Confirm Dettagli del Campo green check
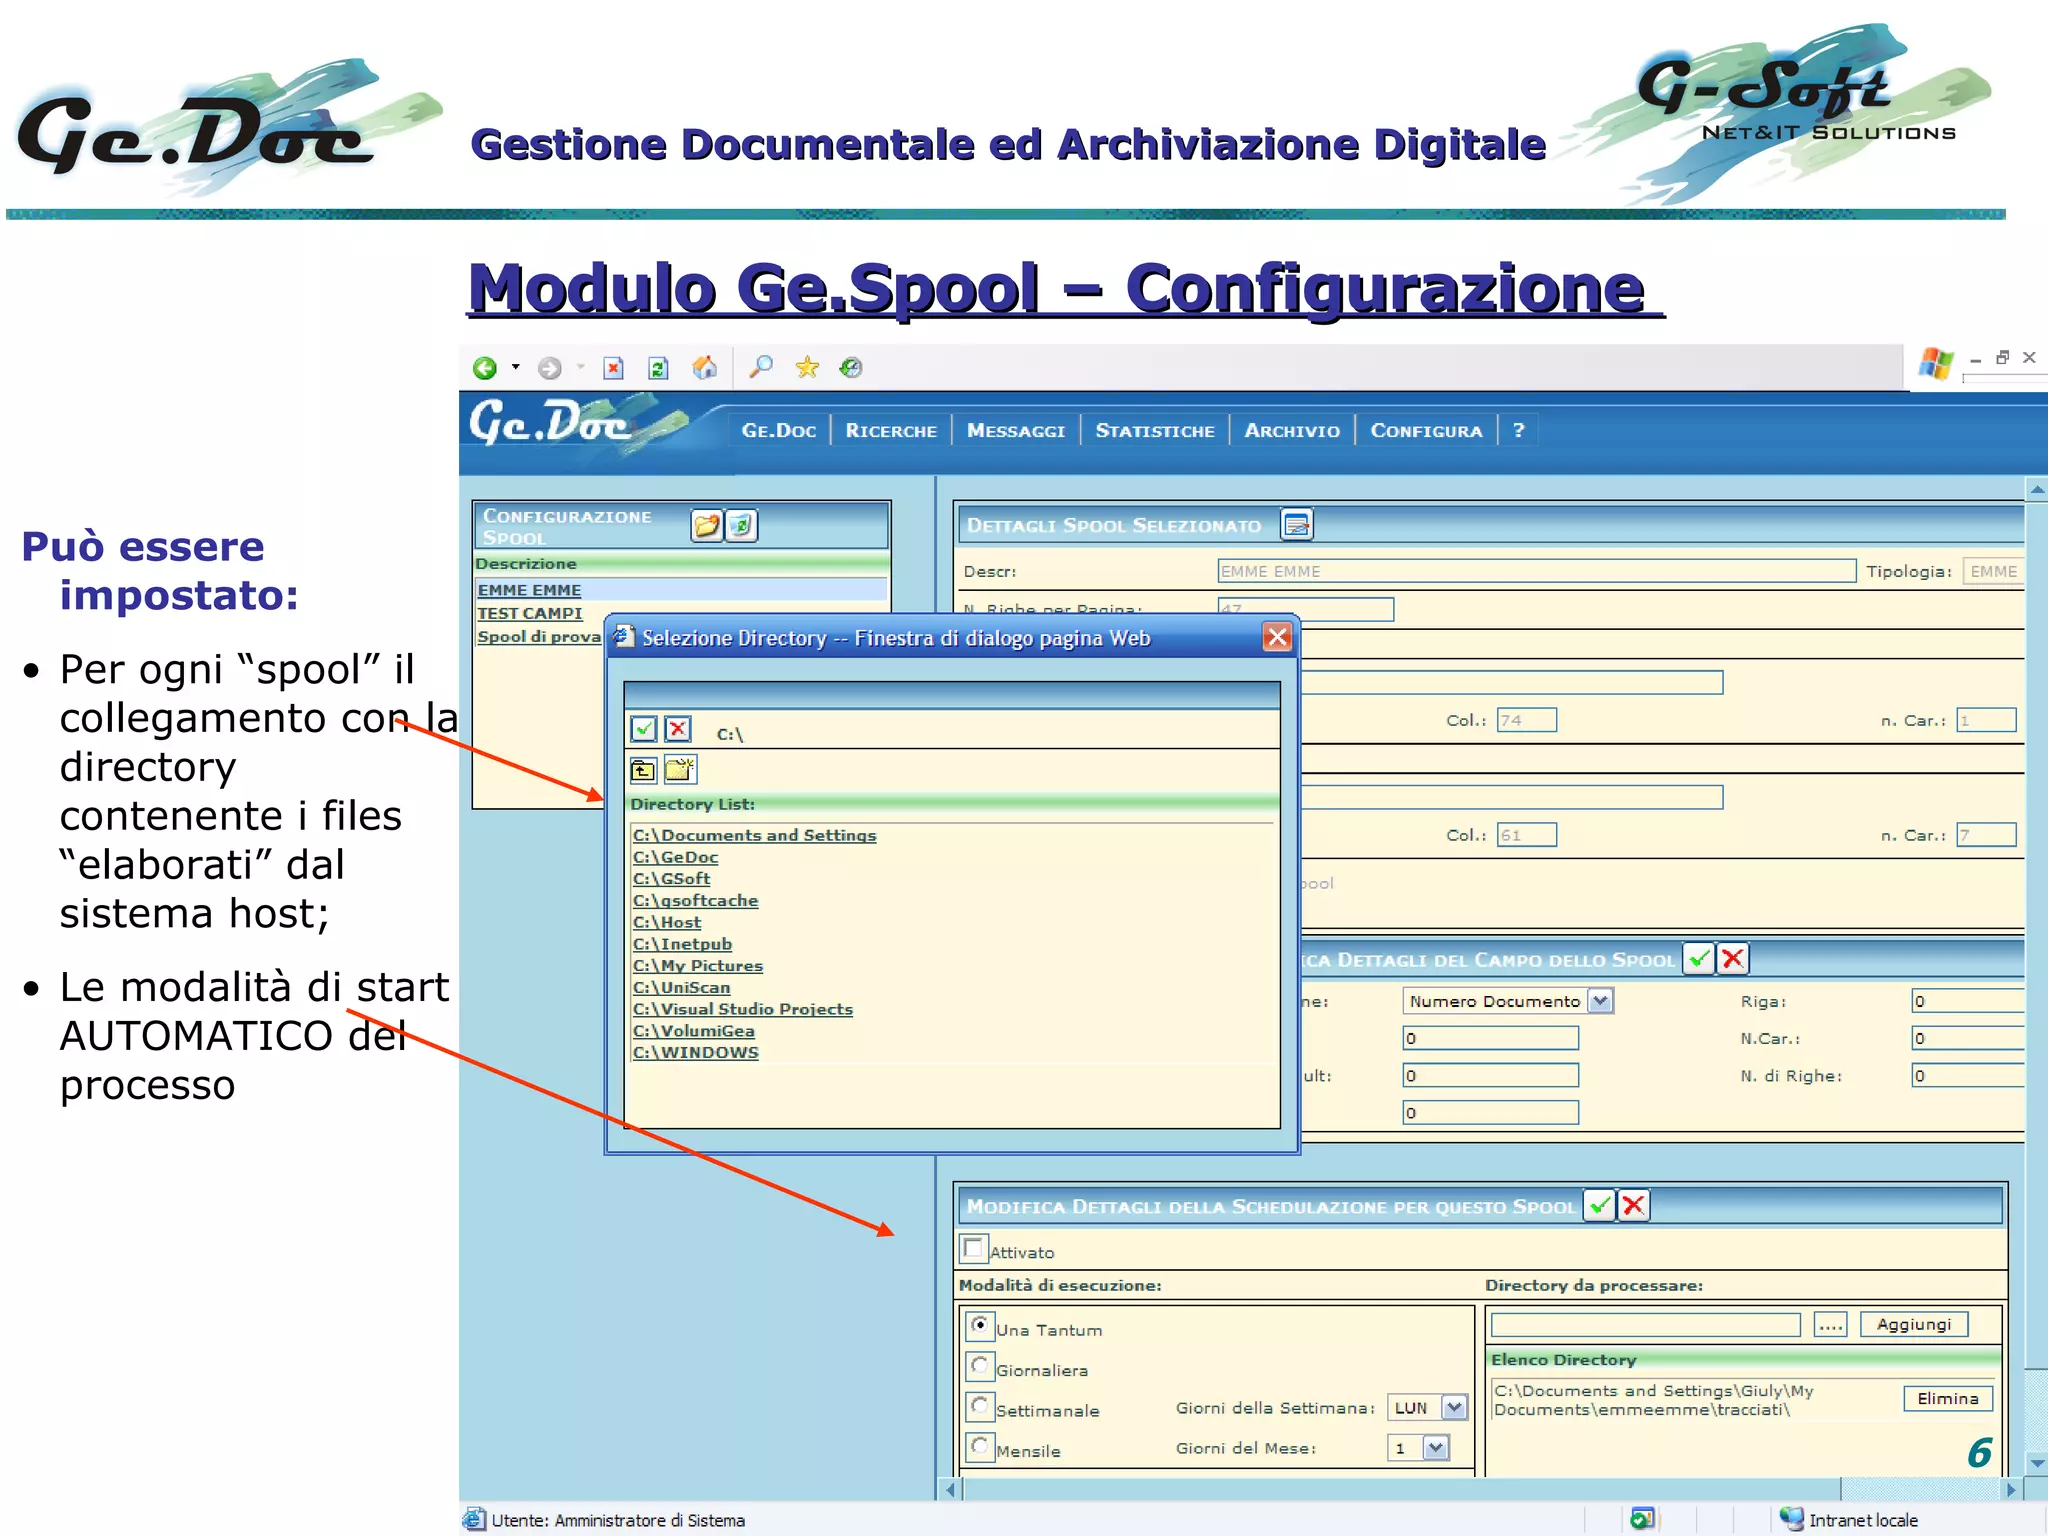Screen dimensions: 2048x1536 coord(1699,959)
